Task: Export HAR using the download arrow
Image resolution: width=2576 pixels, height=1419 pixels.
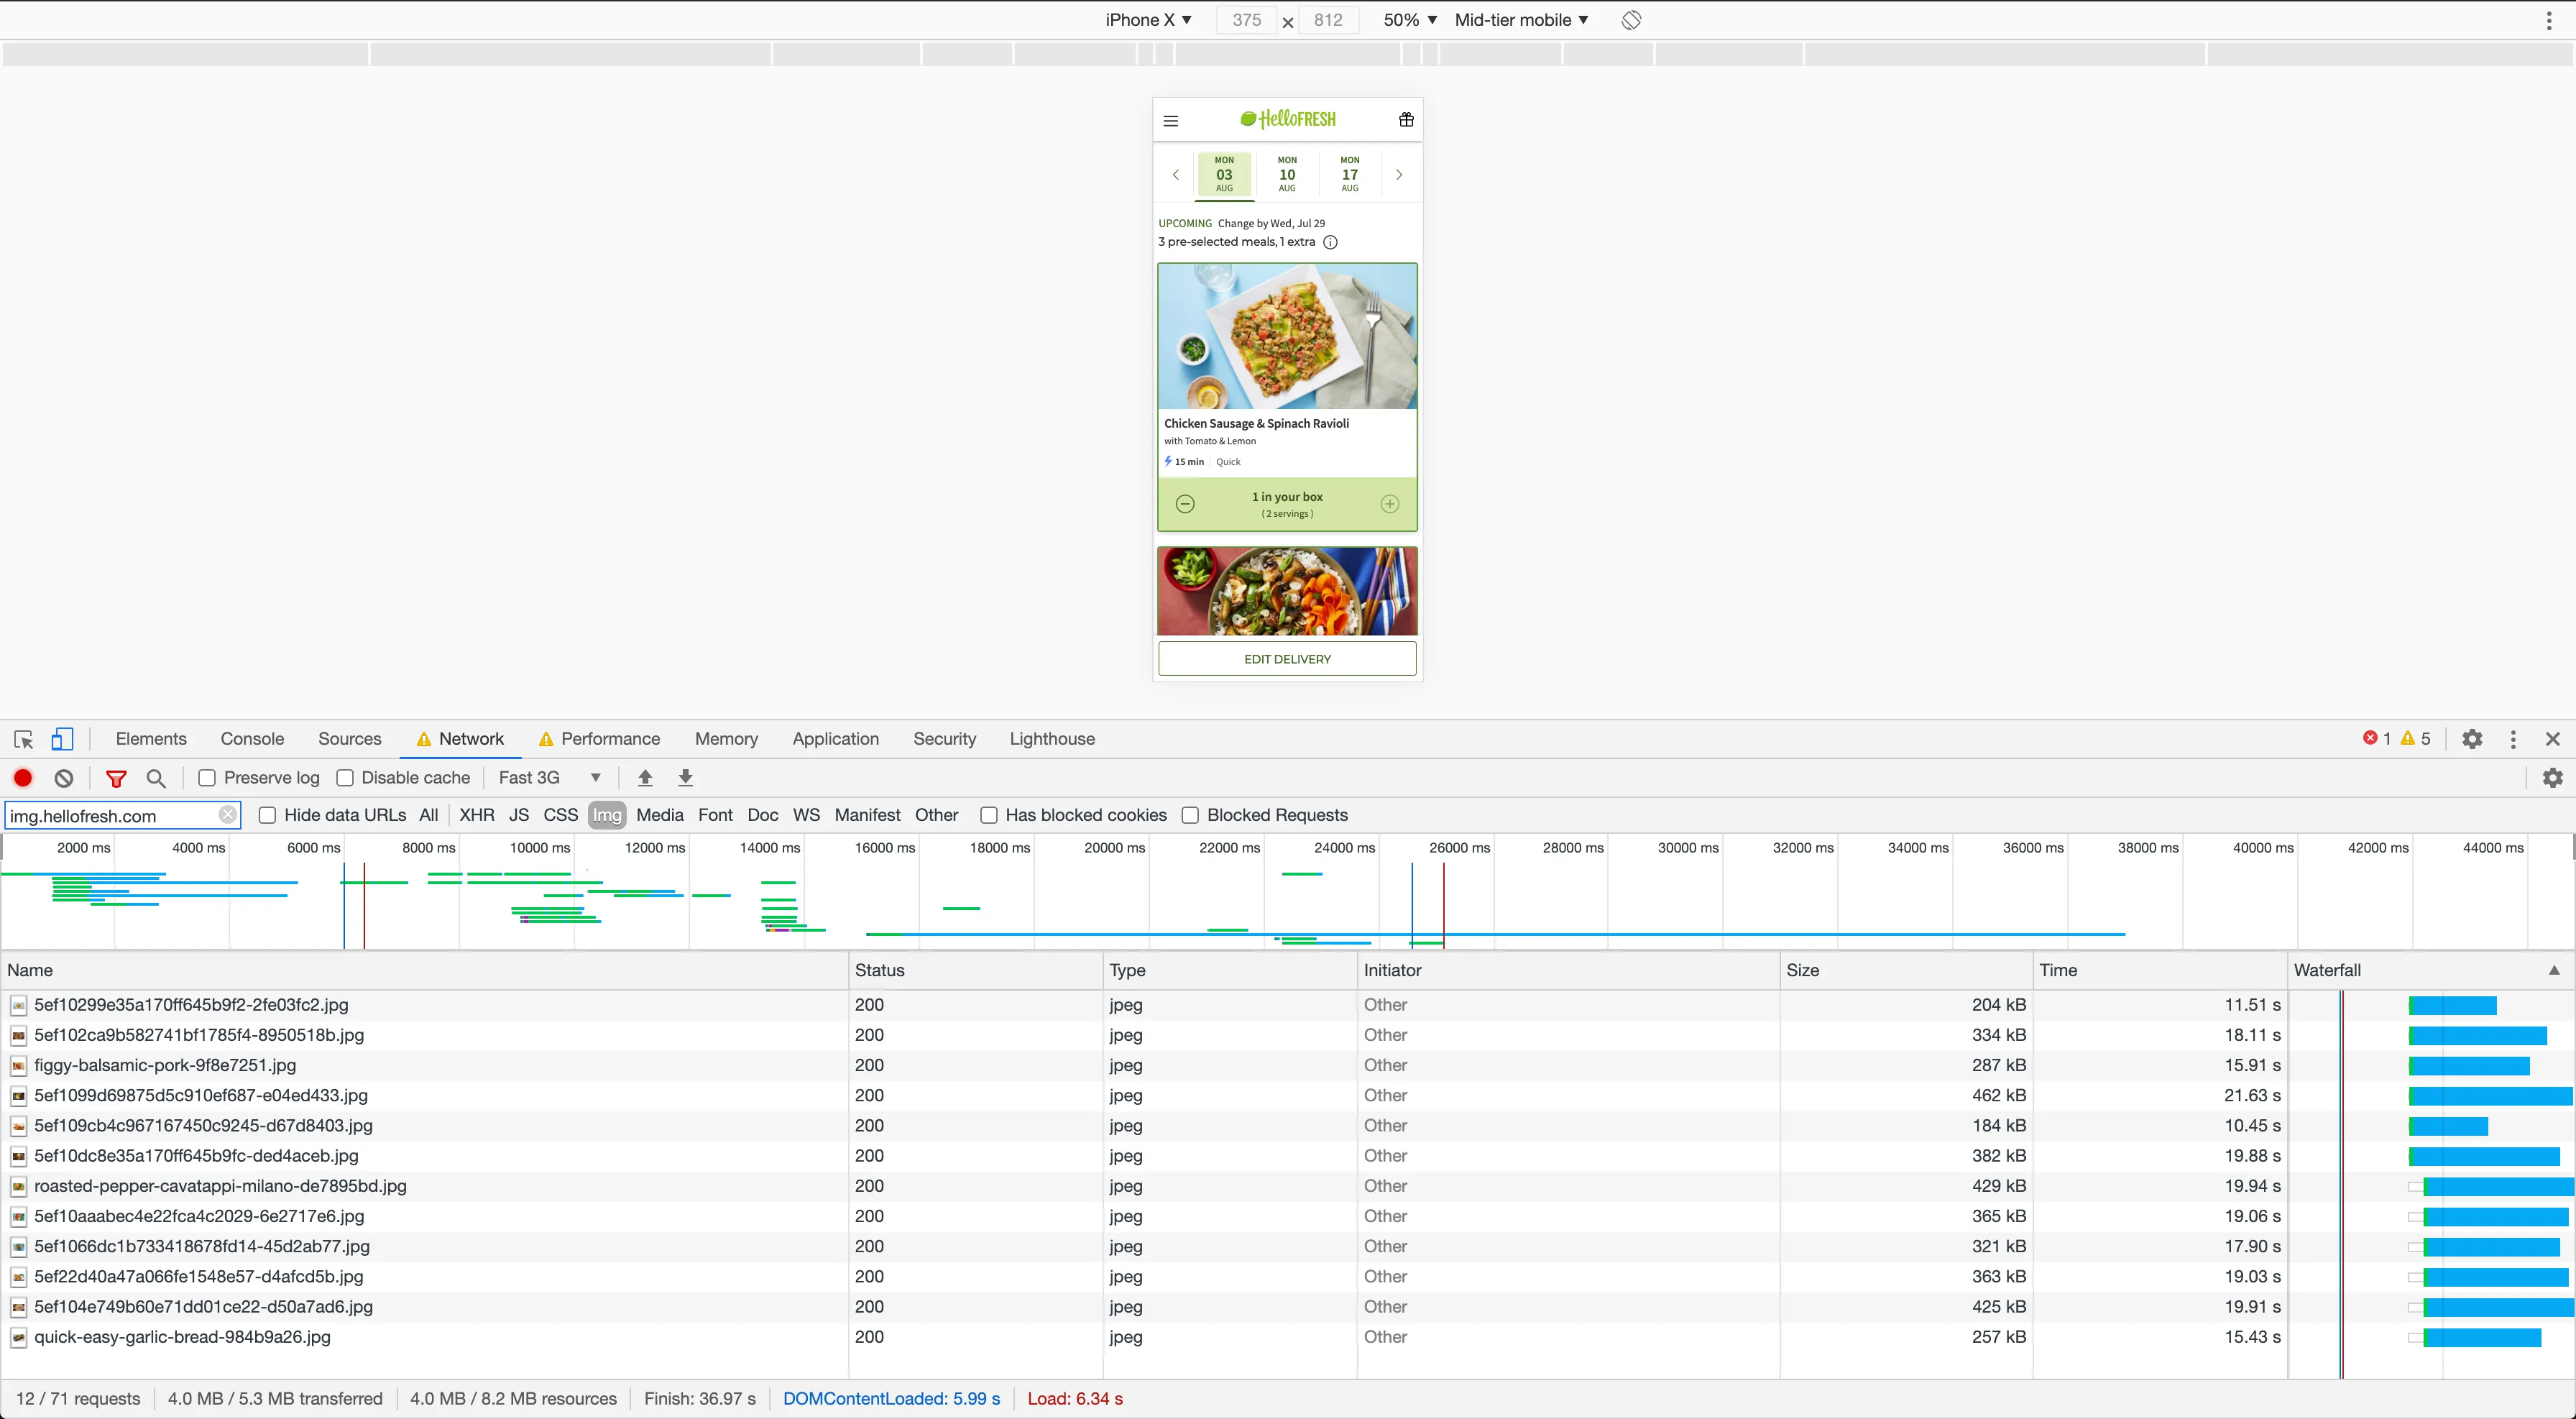Action: 686,777
